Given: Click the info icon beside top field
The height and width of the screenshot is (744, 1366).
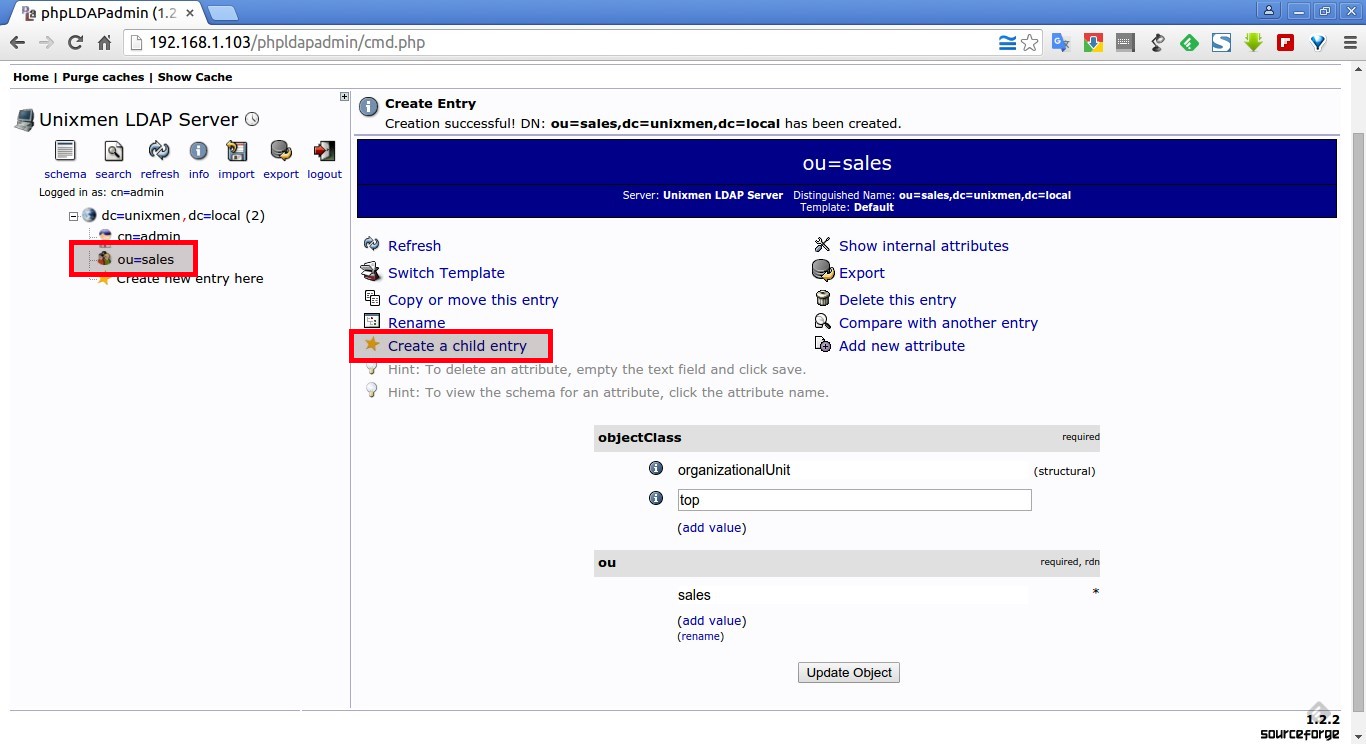Looking at the screenshot, I should tap(656, 498).
